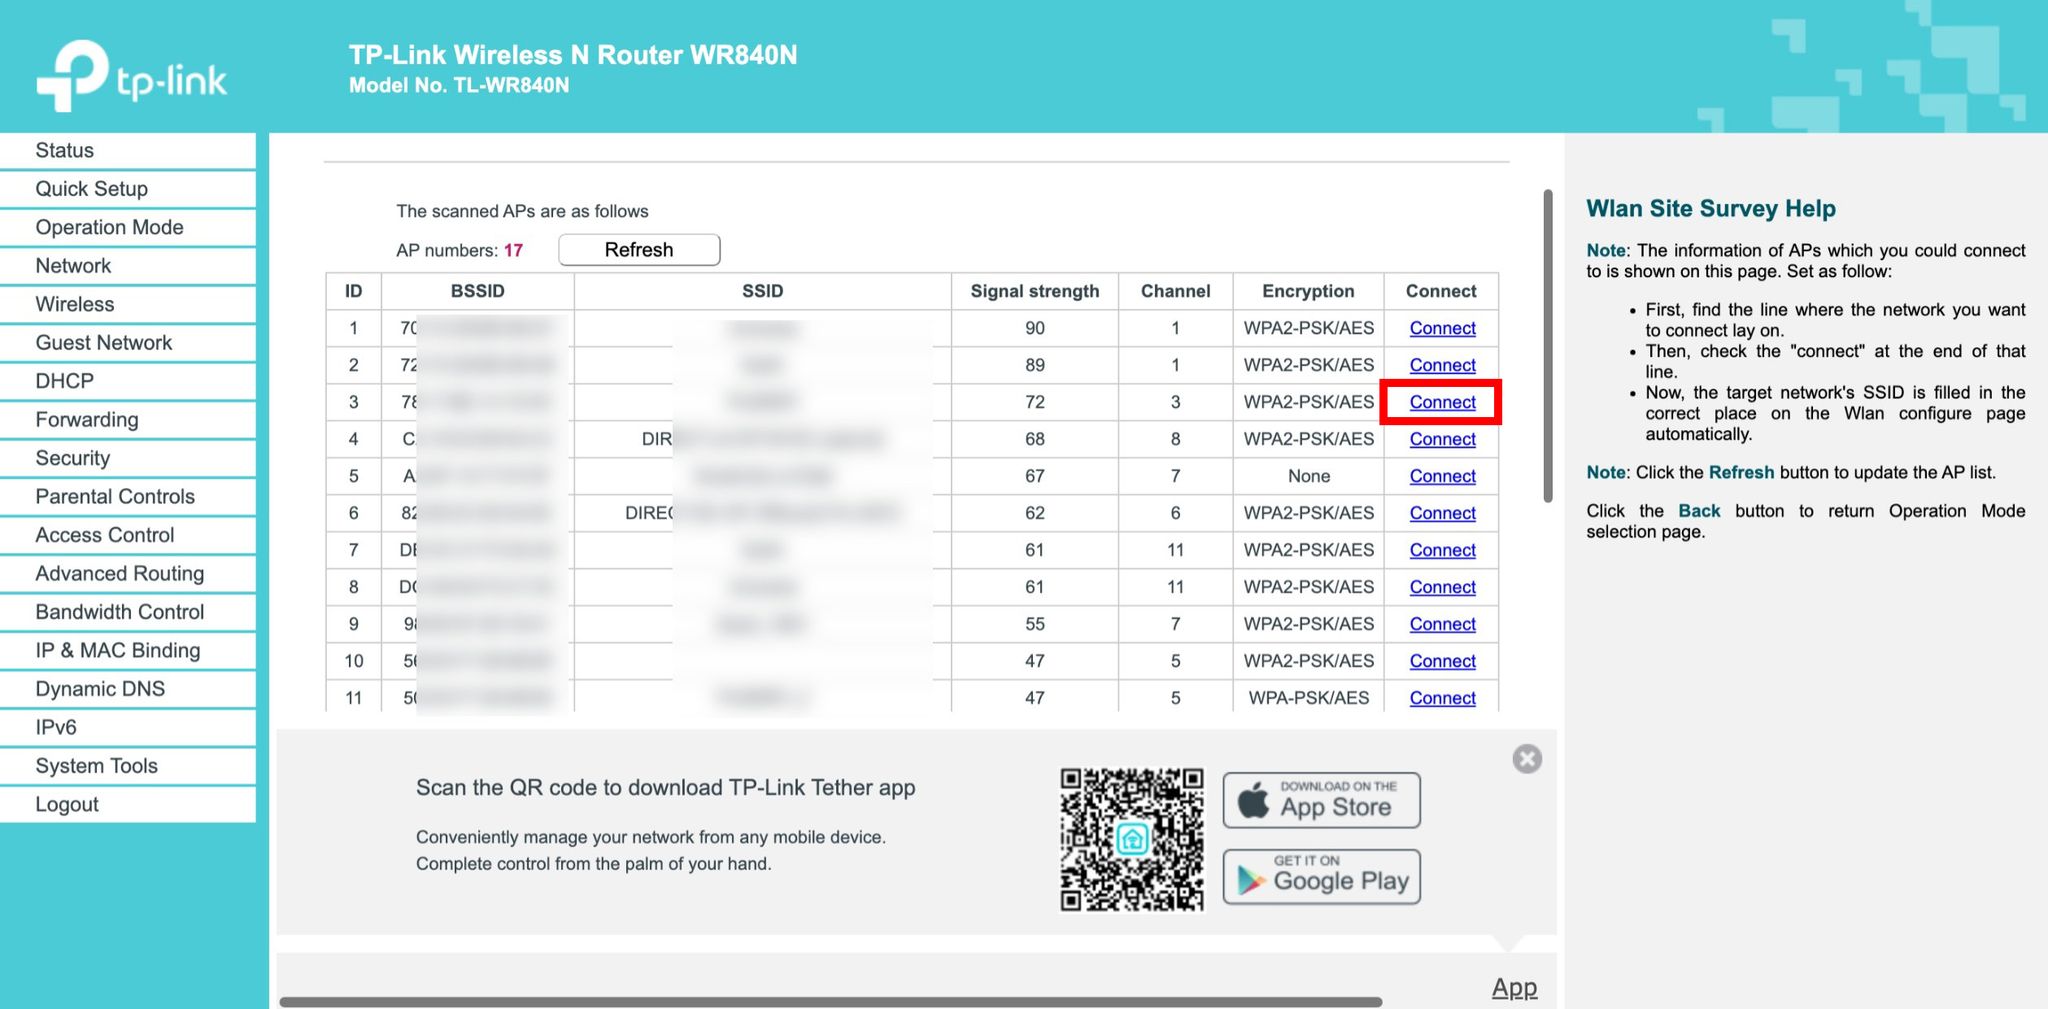Open Advanced Routing

(x=128, y=574)
